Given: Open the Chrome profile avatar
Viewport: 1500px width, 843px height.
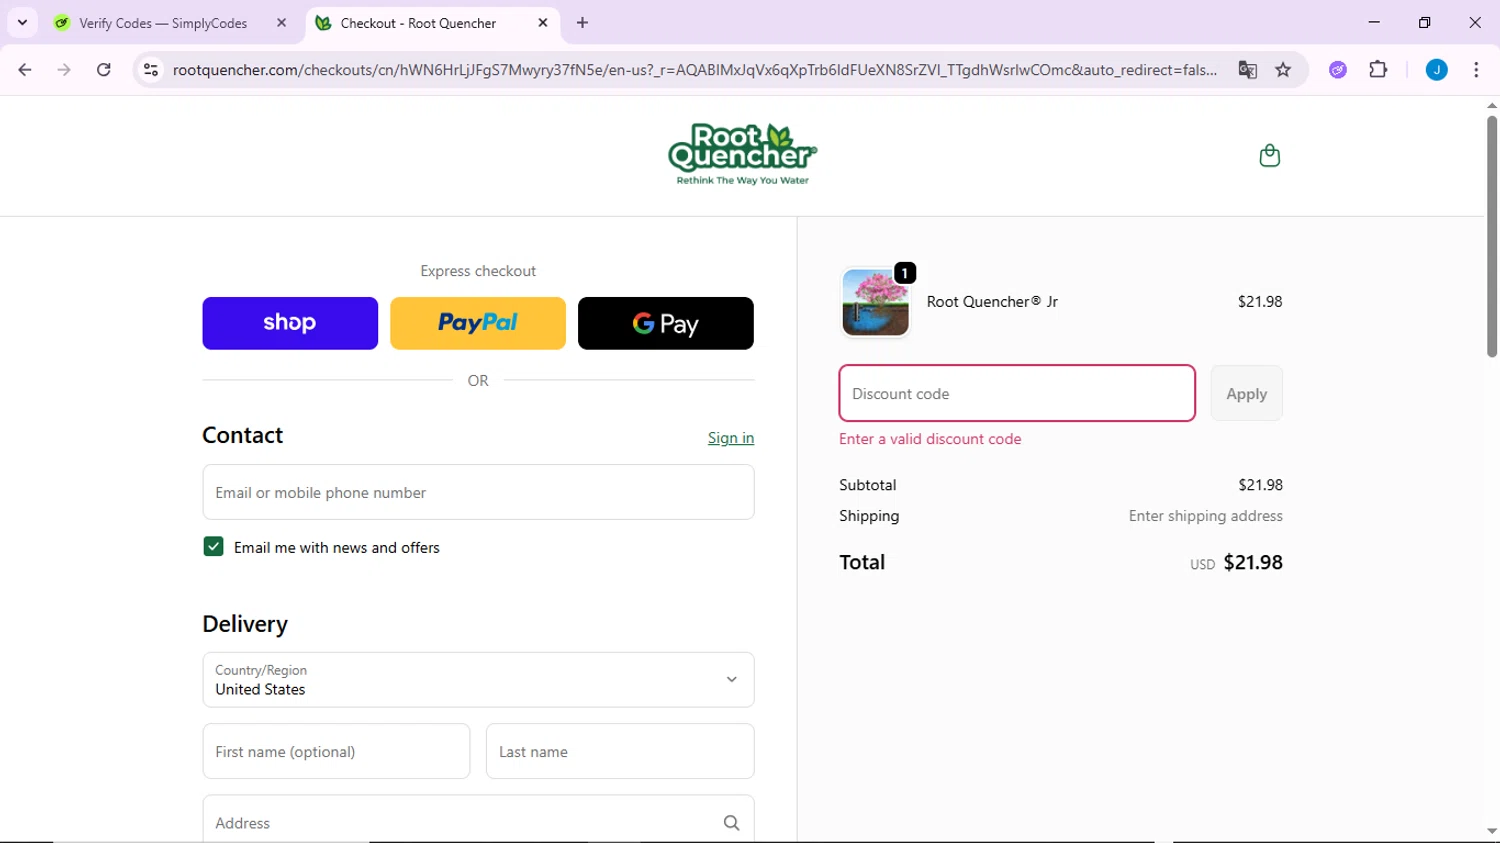Looking at the screenshot, I should (x=1436, y=70).
